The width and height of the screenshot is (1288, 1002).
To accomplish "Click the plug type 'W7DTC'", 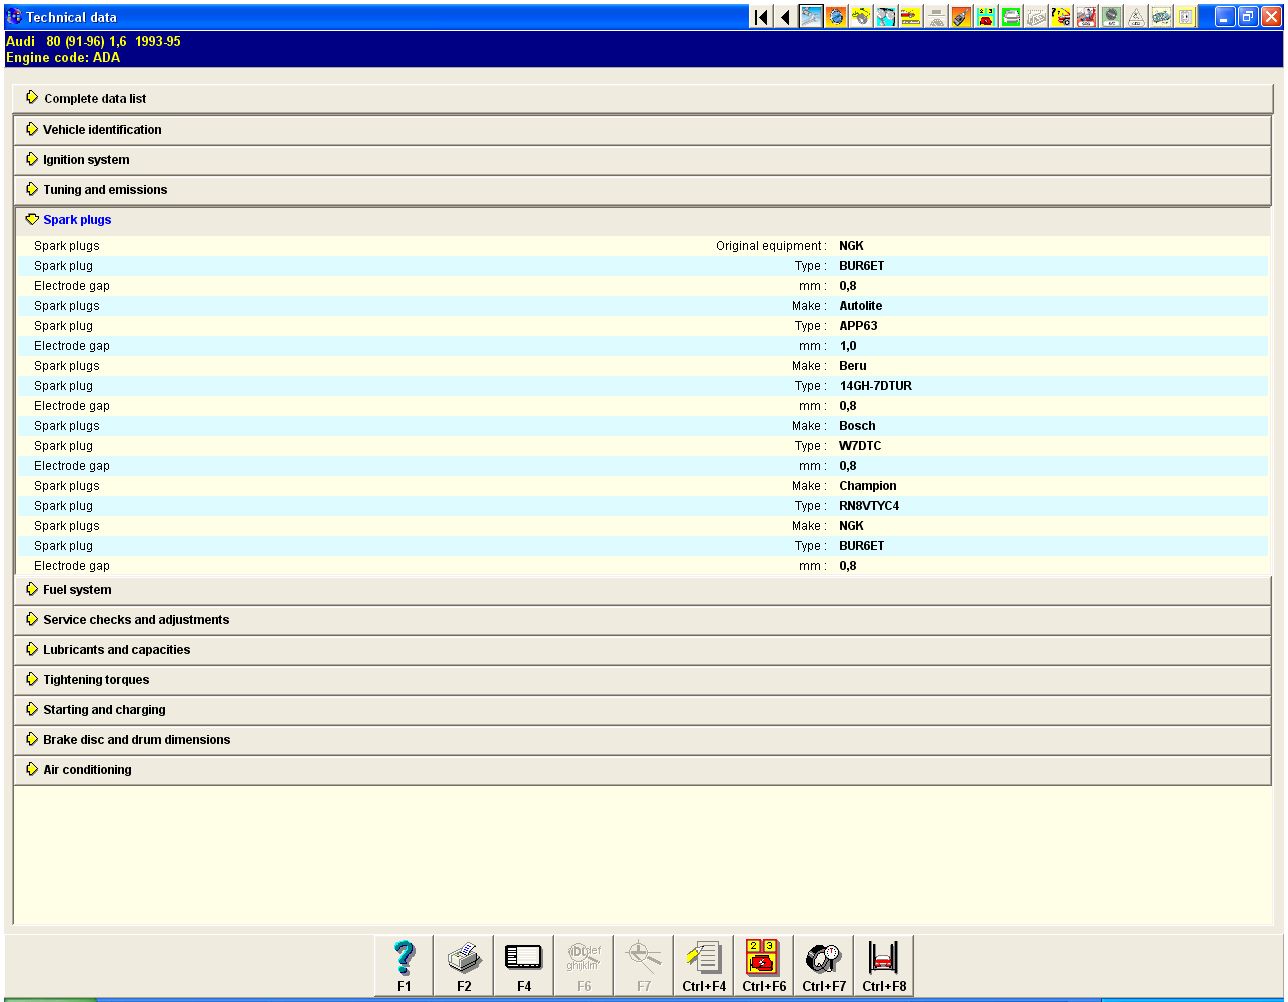I will pyautogui.click(x=860, y=446).
